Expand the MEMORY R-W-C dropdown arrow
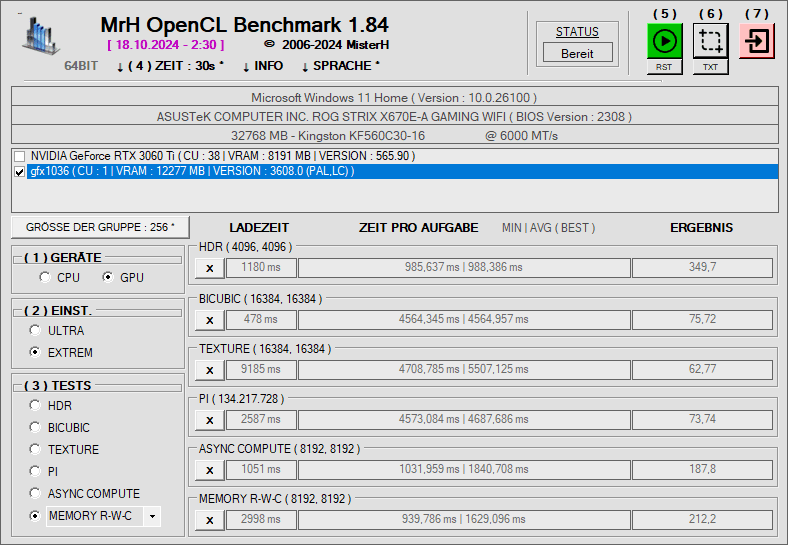788x545 pixels. (152, 516)
